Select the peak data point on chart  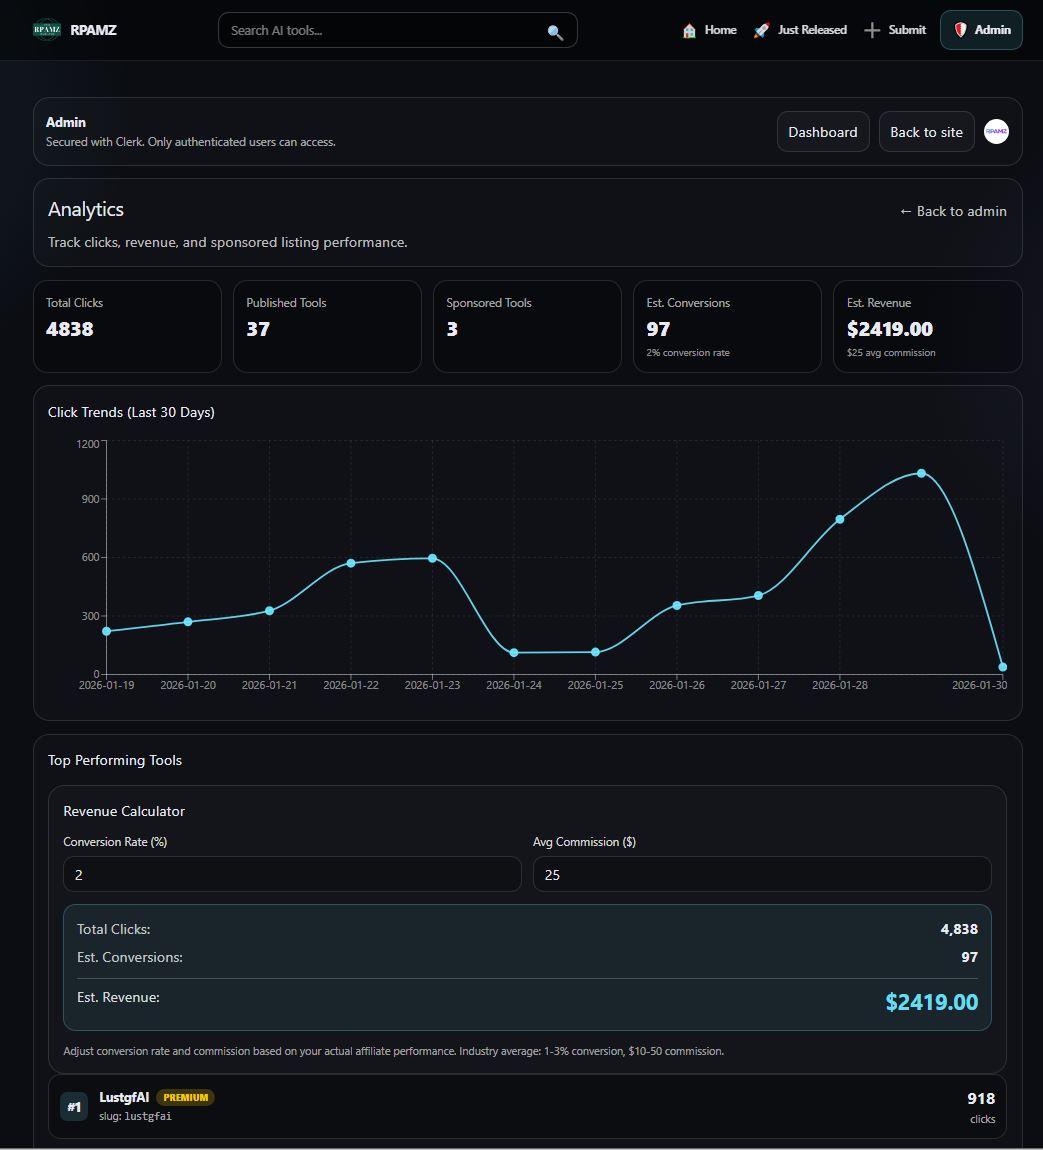tap(921, 473)
